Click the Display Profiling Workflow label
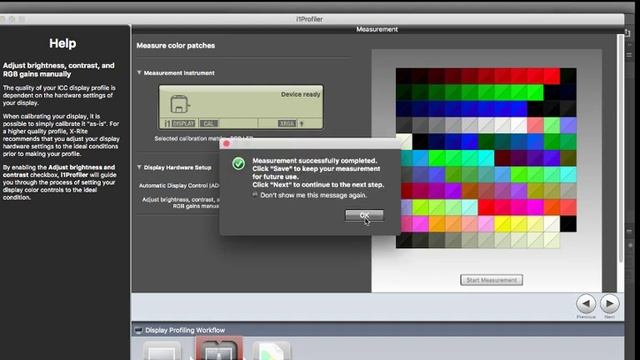 click(x=185, y=330)
